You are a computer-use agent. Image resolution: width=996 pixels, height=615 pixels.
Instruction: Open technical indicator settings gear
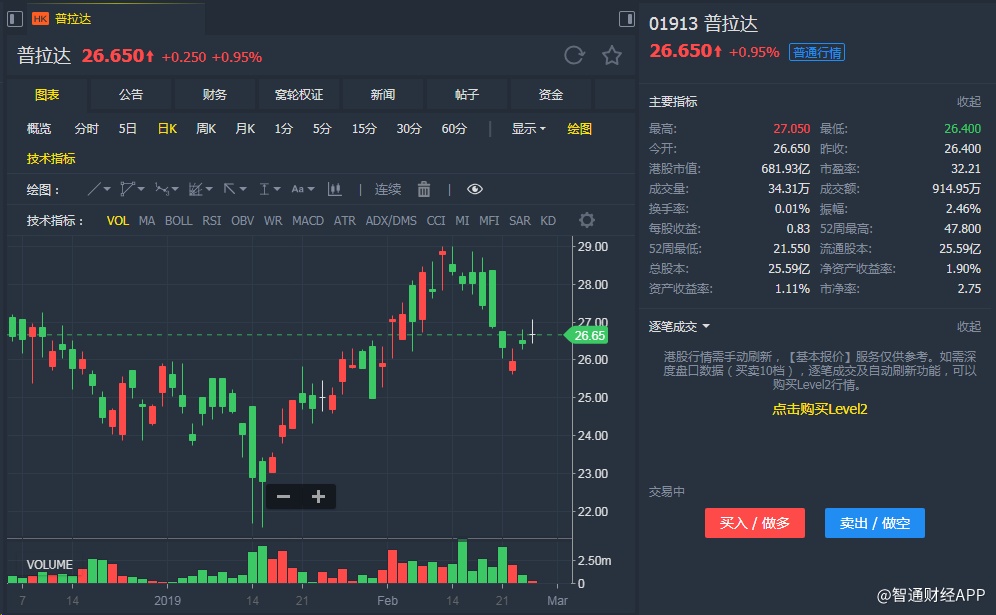pos(587,220)
